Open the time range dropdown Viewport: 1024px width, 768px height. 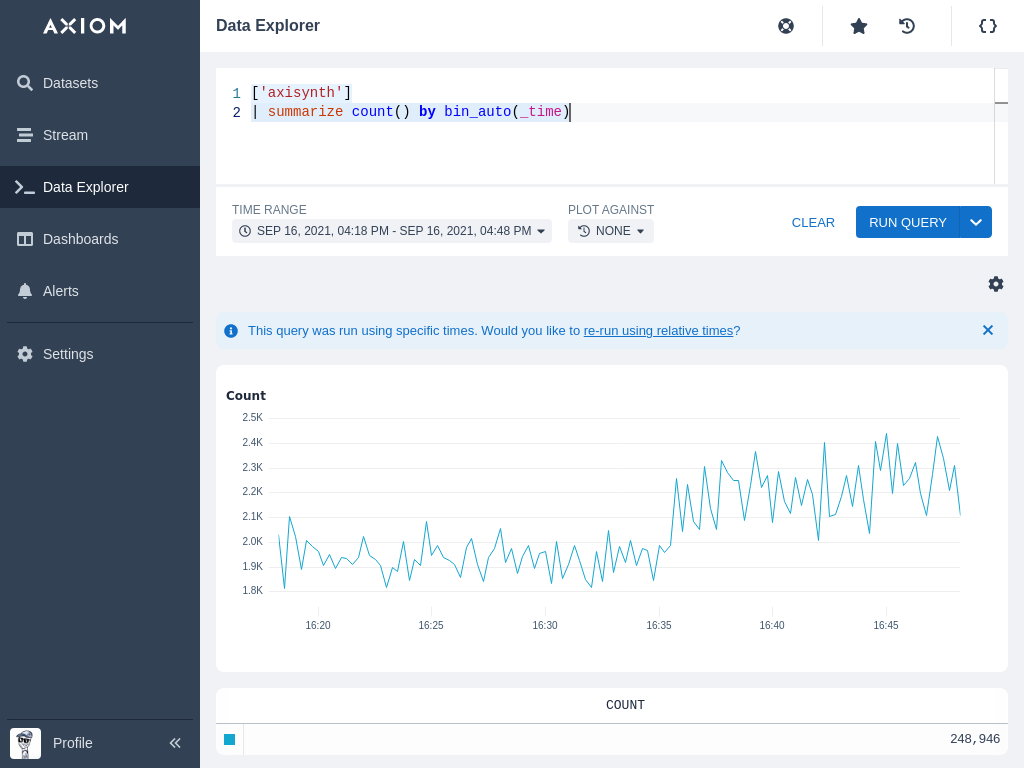pos(392,231)
